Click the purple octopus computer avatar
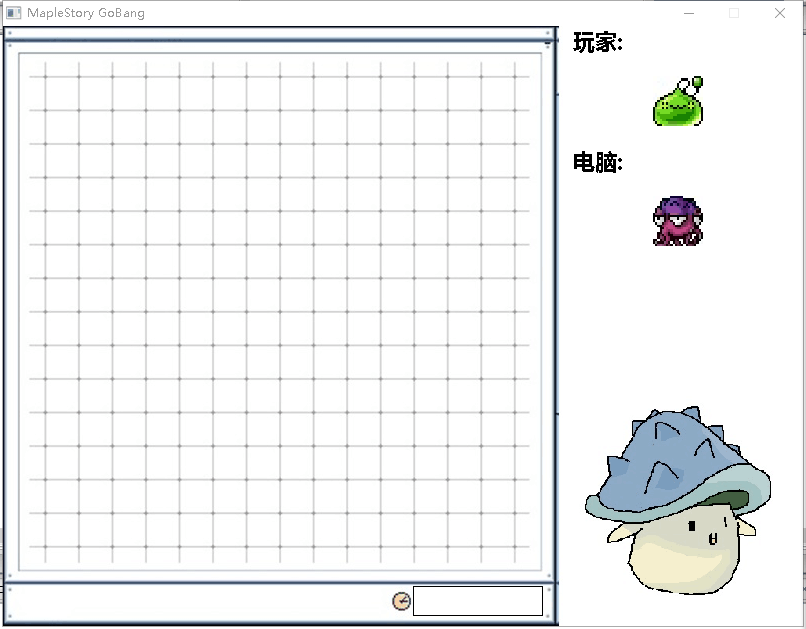 (678, 221)
